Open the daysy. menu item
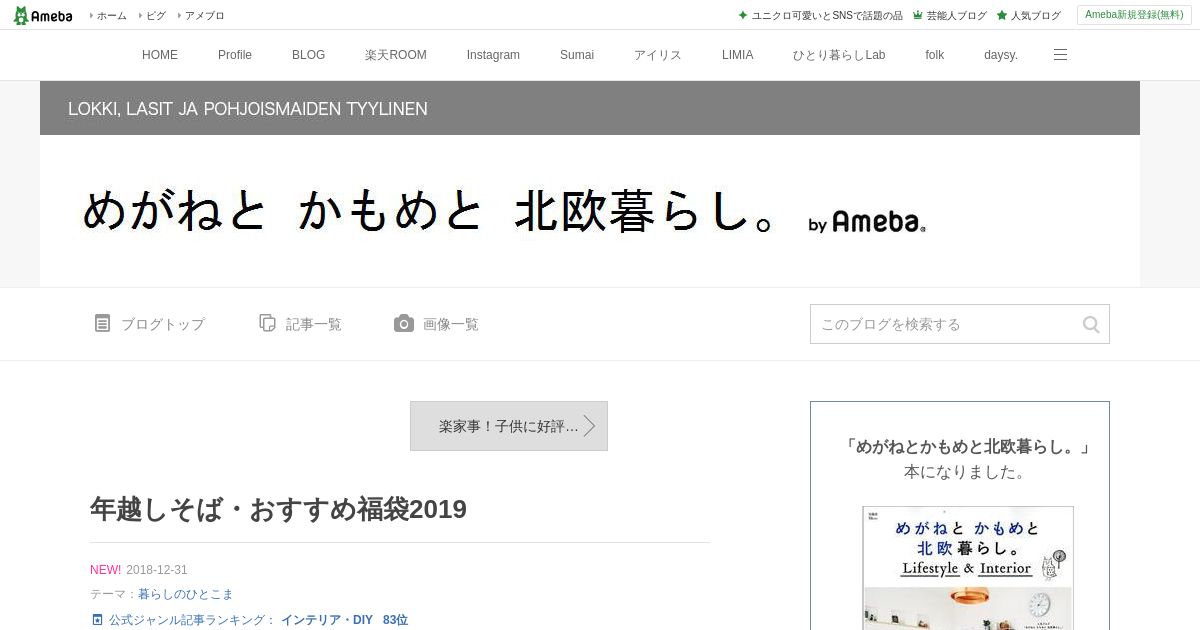The height and width of the screenshot is (630, 1200). click(1001, 55)
